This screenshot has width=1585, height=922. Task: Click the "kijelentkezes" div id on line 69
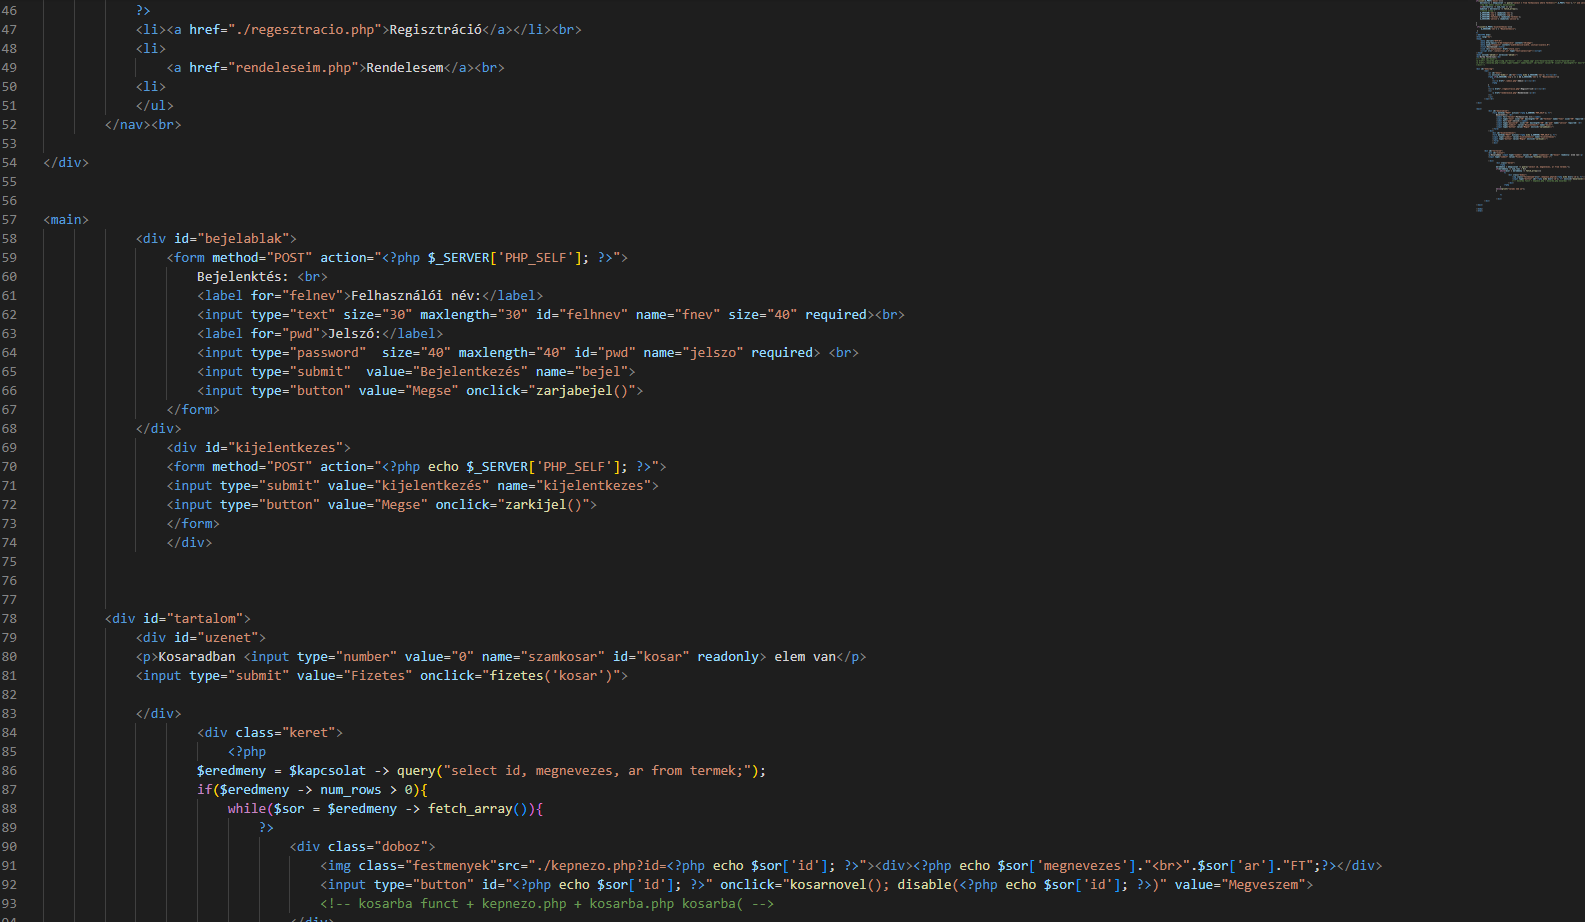point(286,448)
